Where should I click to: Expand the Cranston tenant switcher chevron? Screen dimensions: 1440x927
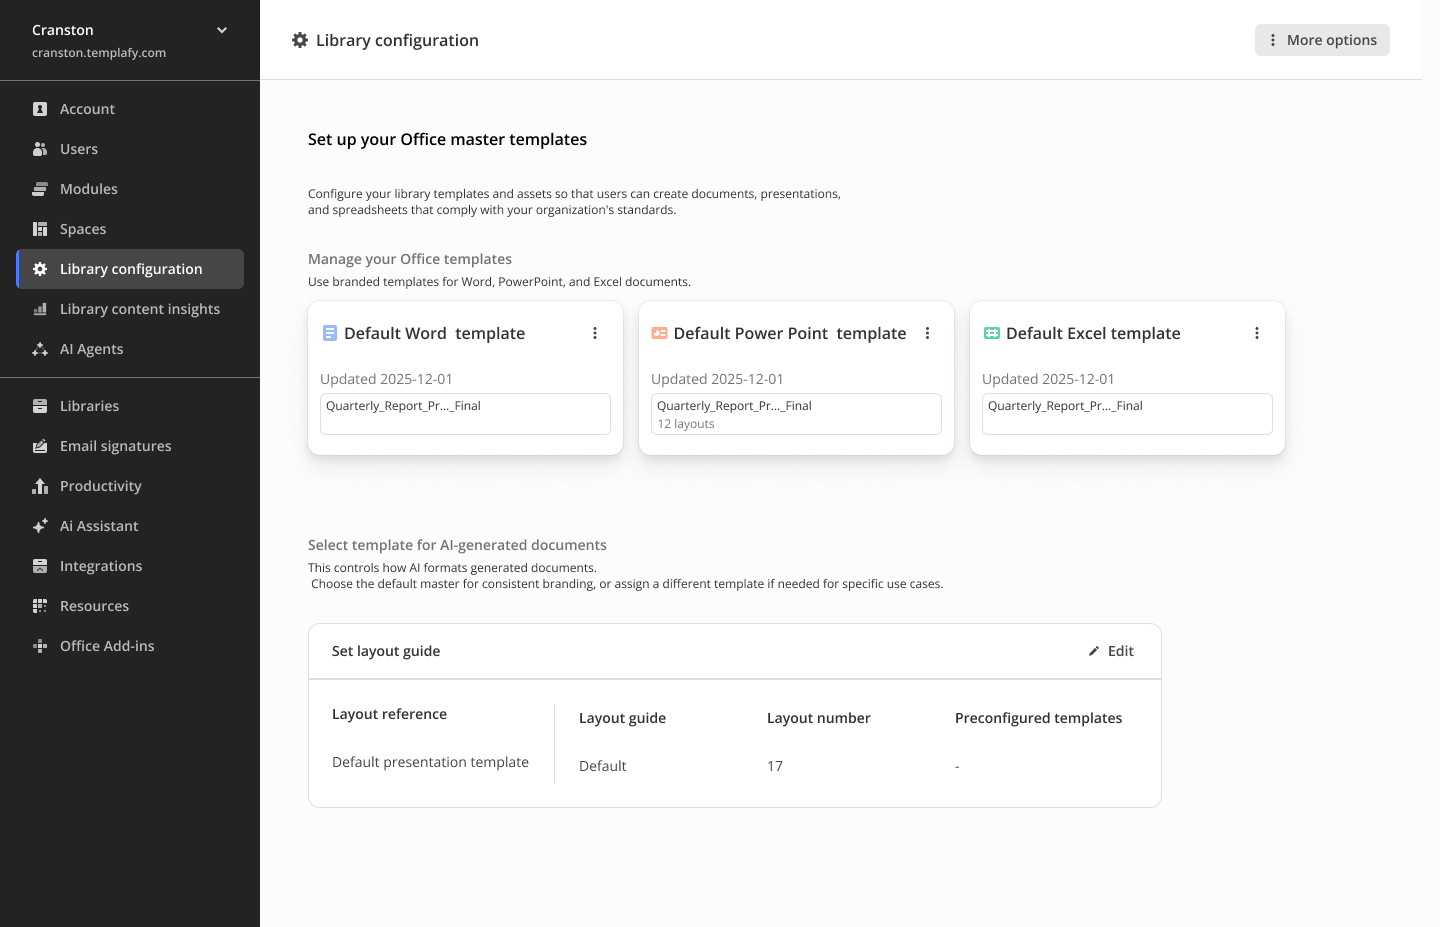(x=222, y=30)
